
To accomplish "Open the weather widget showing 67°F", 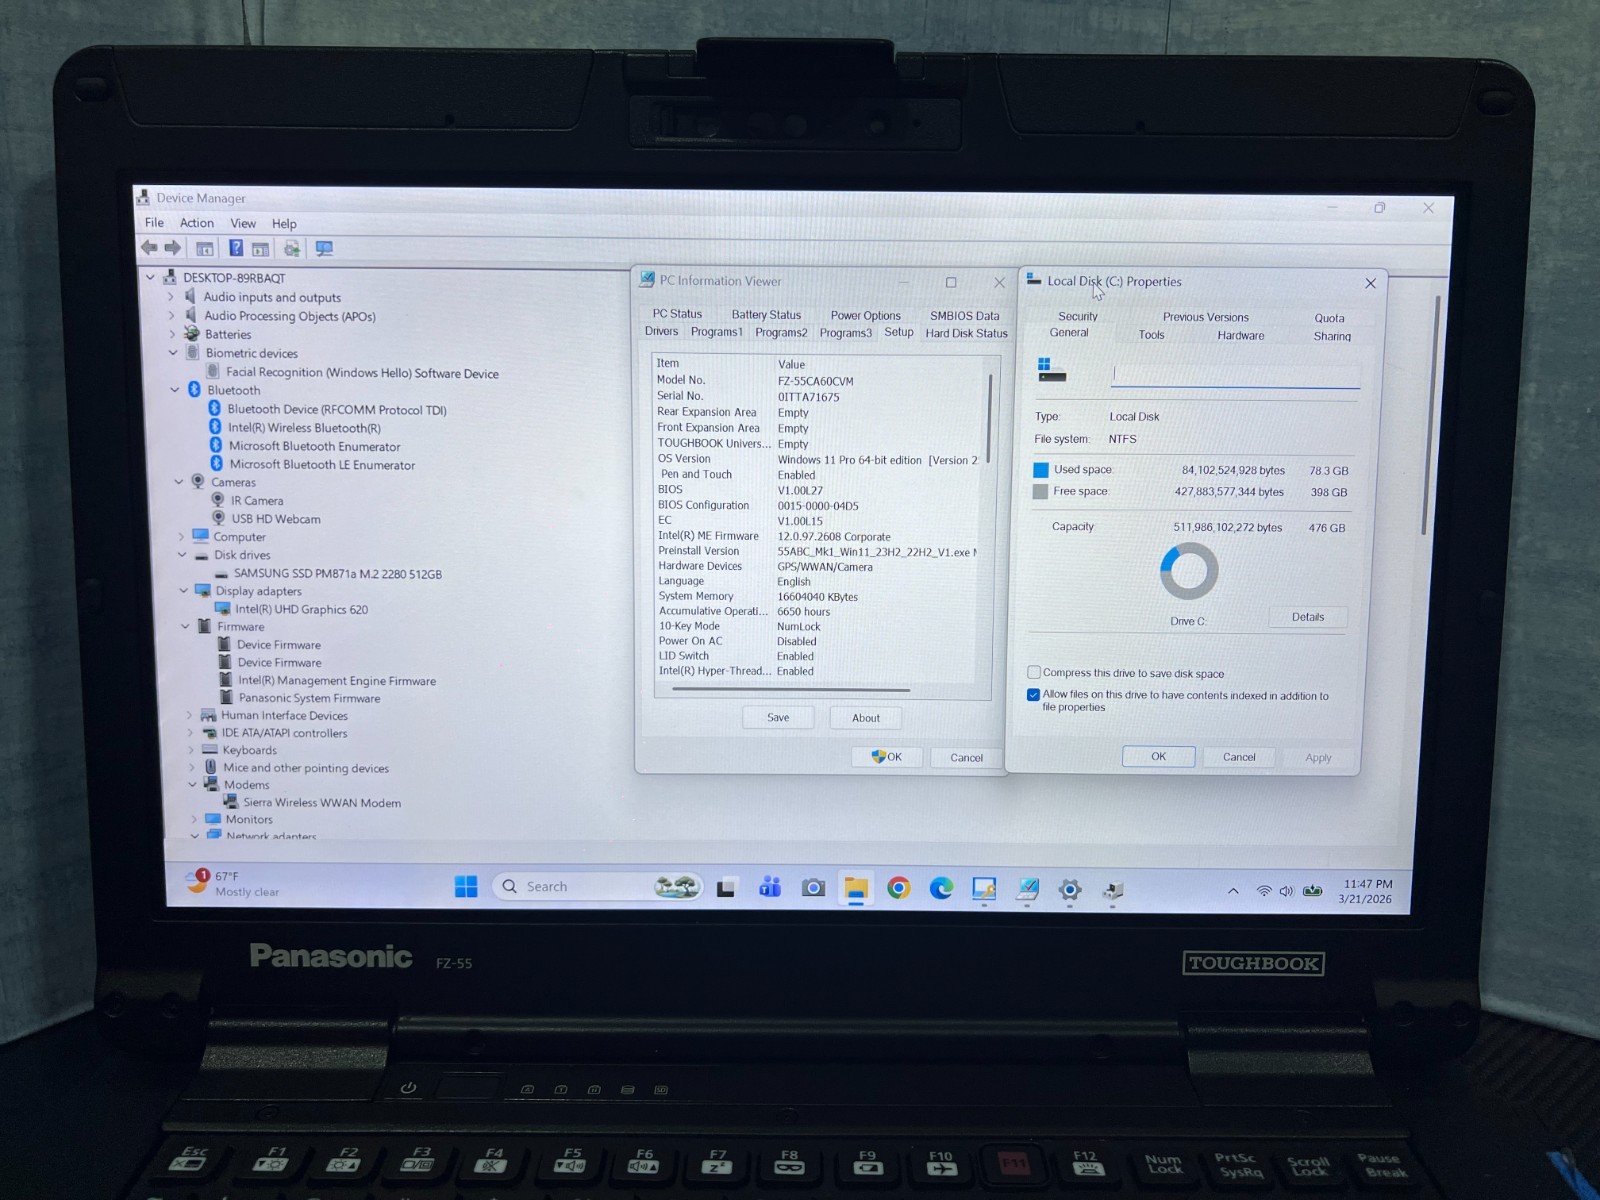I will click(x=235, y=883).
